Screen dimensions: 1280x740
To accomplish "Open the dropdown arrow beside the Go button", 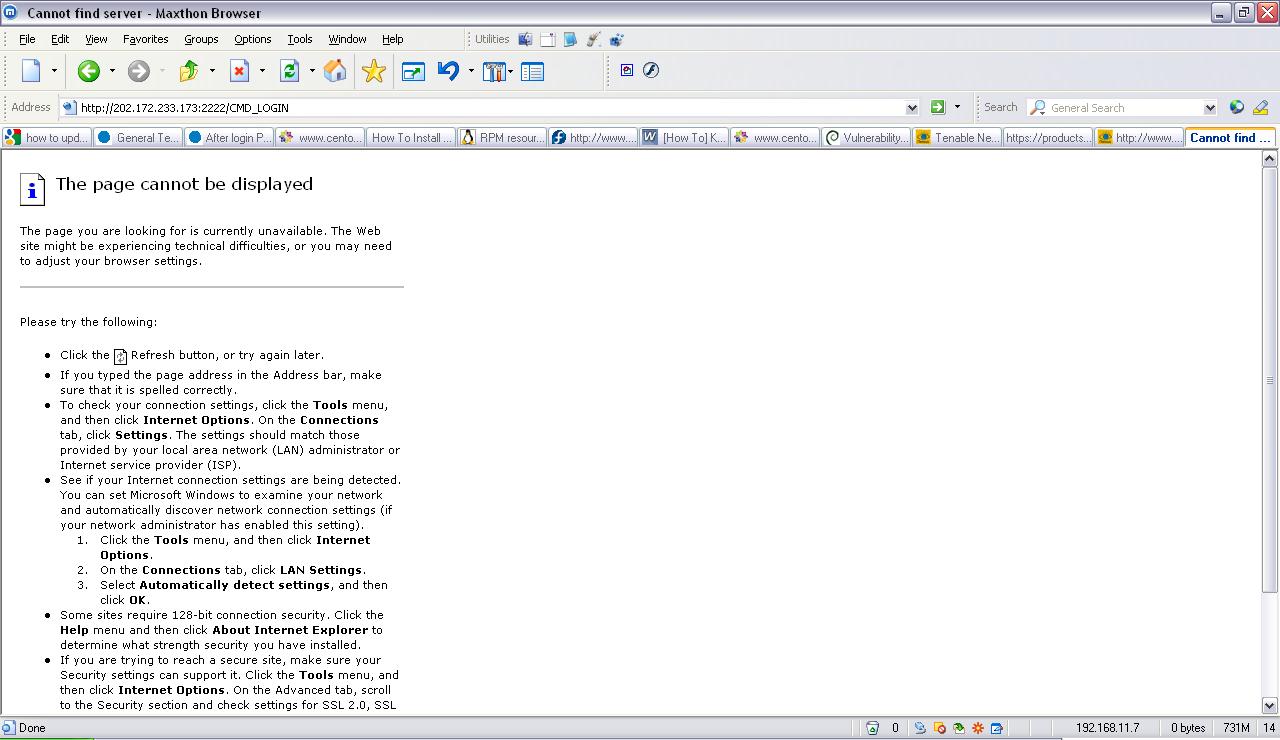I will pos(957,107).
